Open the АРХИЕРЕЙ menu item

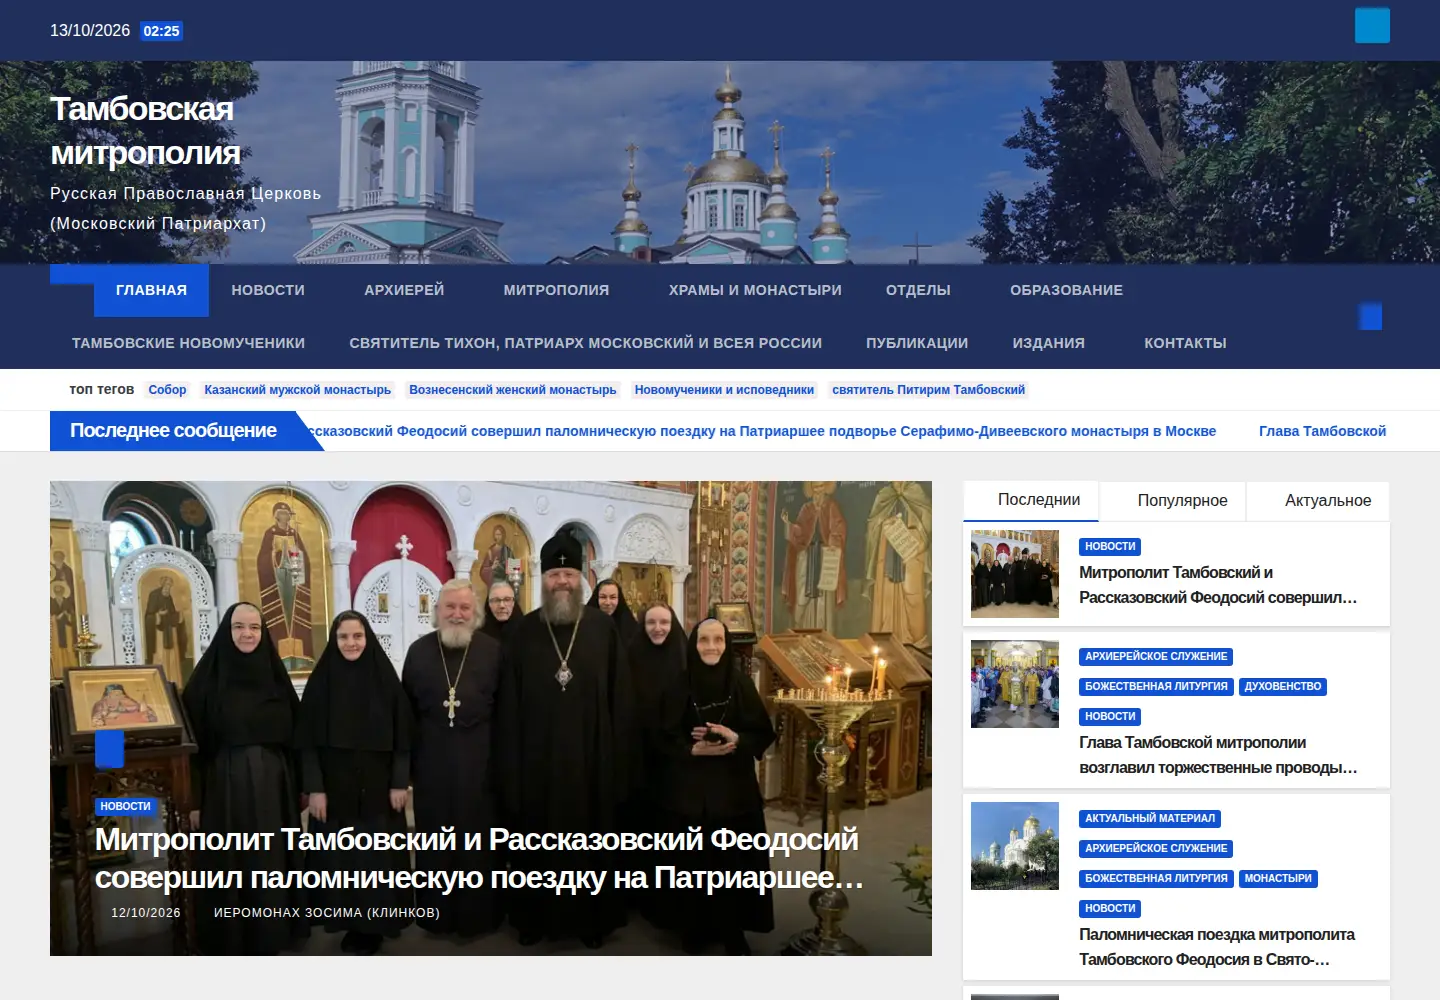tap(404, 290)
